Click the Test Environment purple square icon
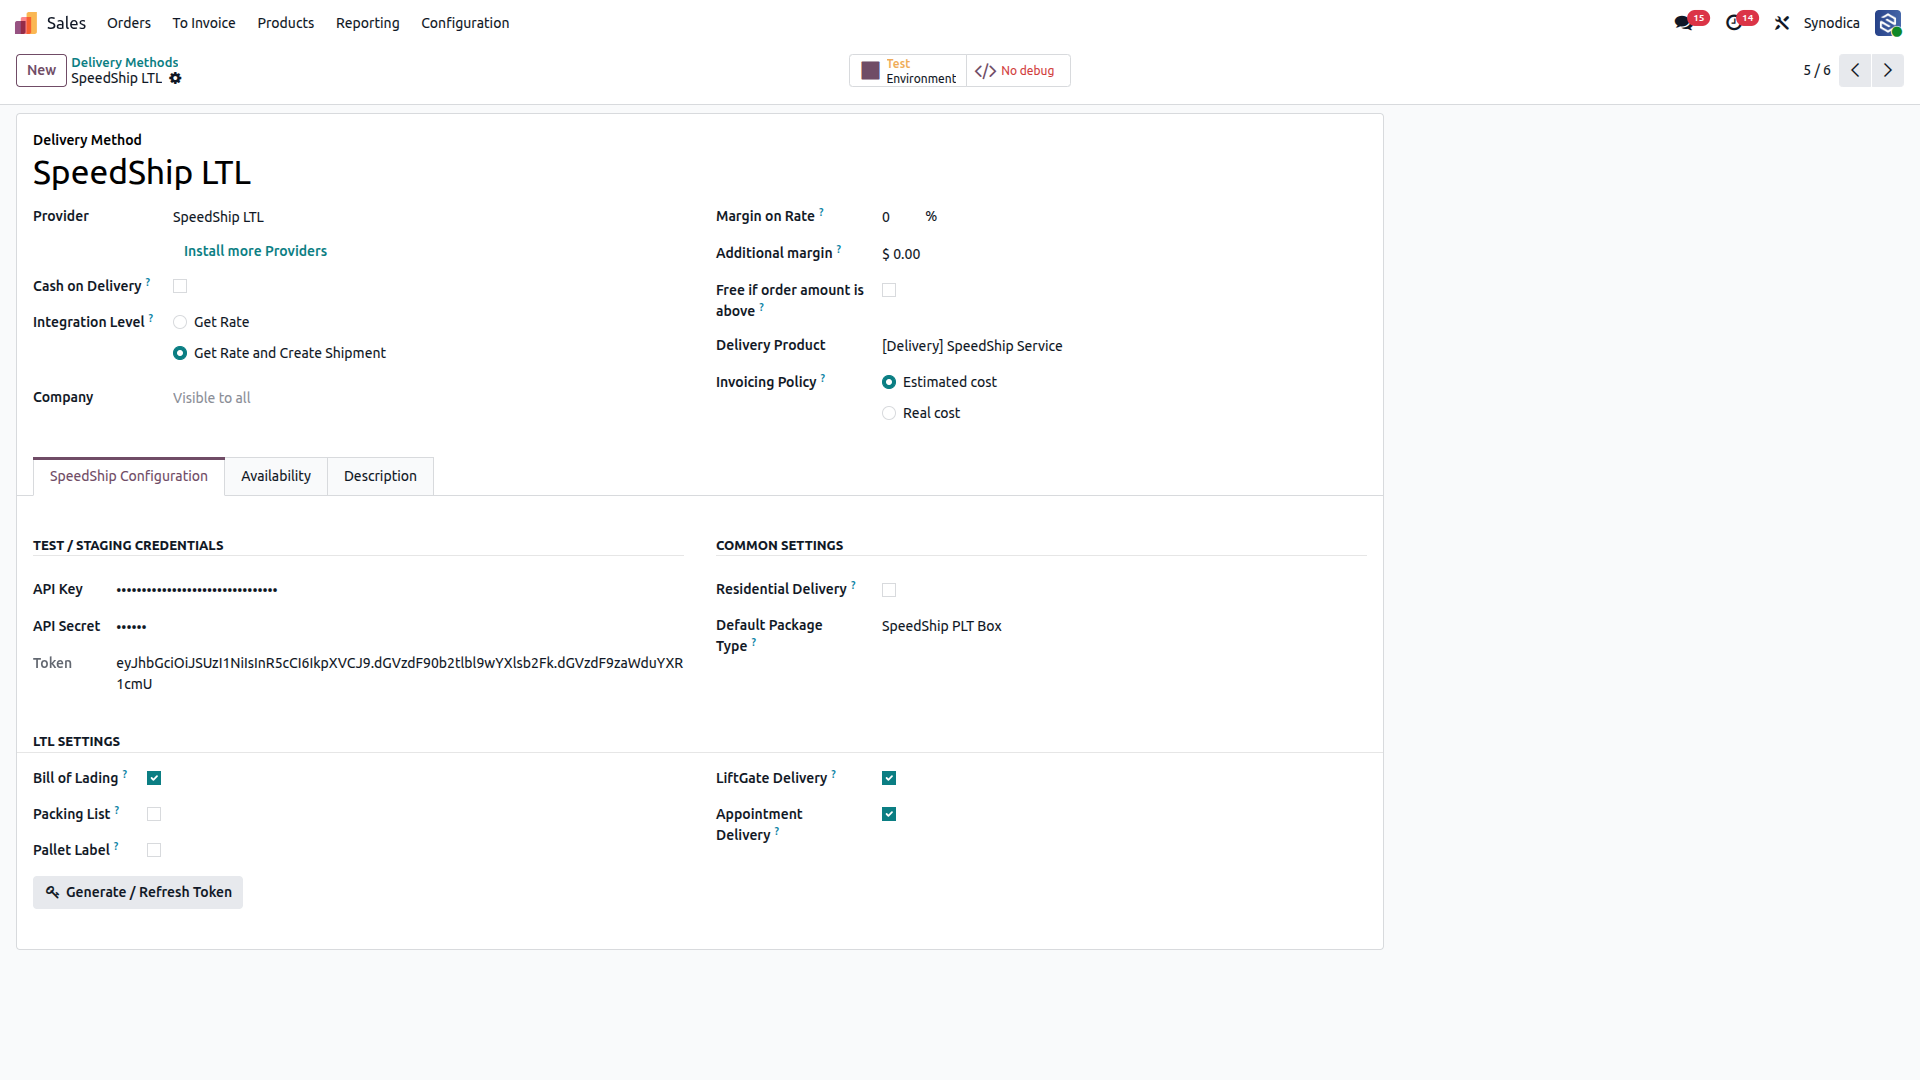The width and height of the screenshot is (1920, 1080). (870, 71)
